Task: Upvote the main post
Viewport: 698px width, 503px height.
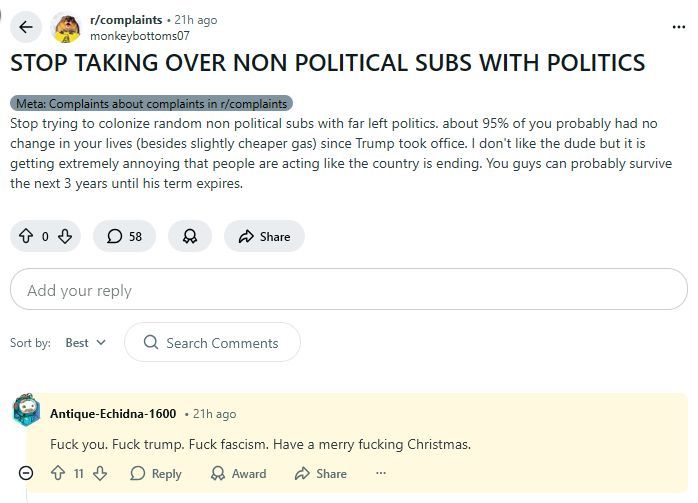Action: click(26, 236)
